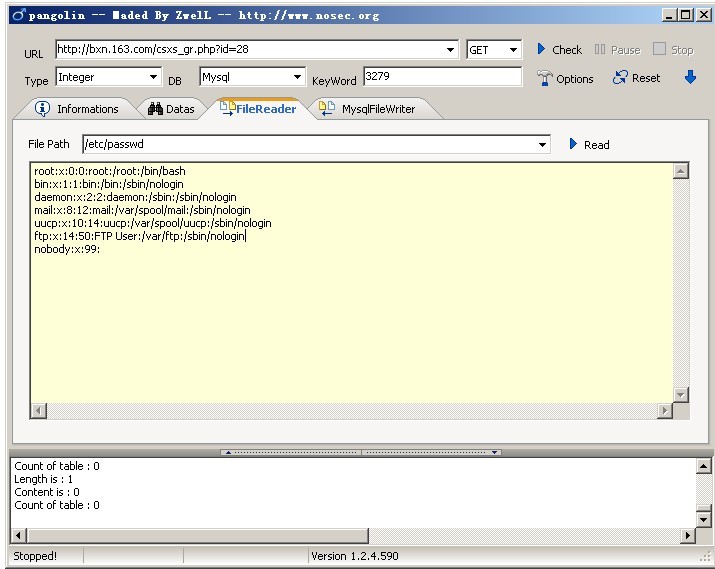Click the mail:x:8:12 line

(142, 210)
